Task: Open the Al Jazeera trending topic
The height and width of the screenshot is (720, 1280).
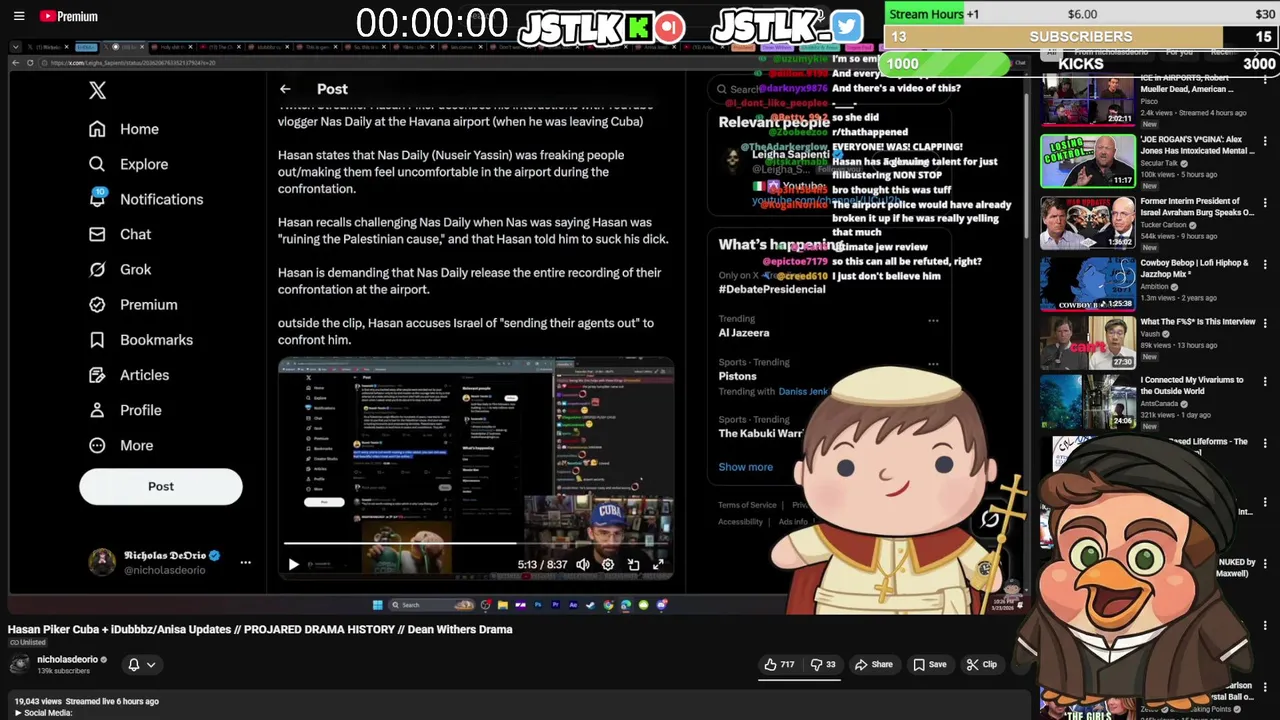Action: [x=744, y=333]
